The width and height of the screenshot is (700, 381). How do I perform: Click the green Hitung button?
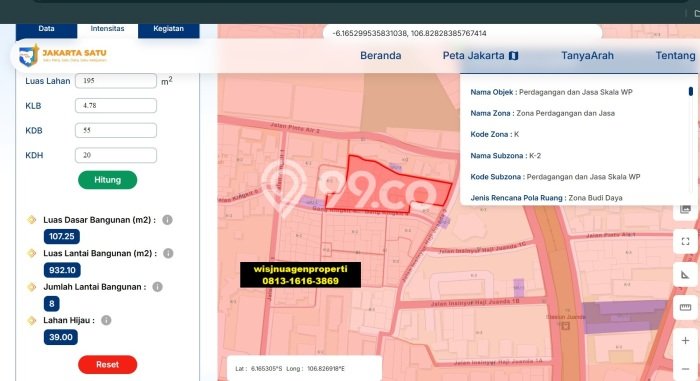tap(108, 180)
